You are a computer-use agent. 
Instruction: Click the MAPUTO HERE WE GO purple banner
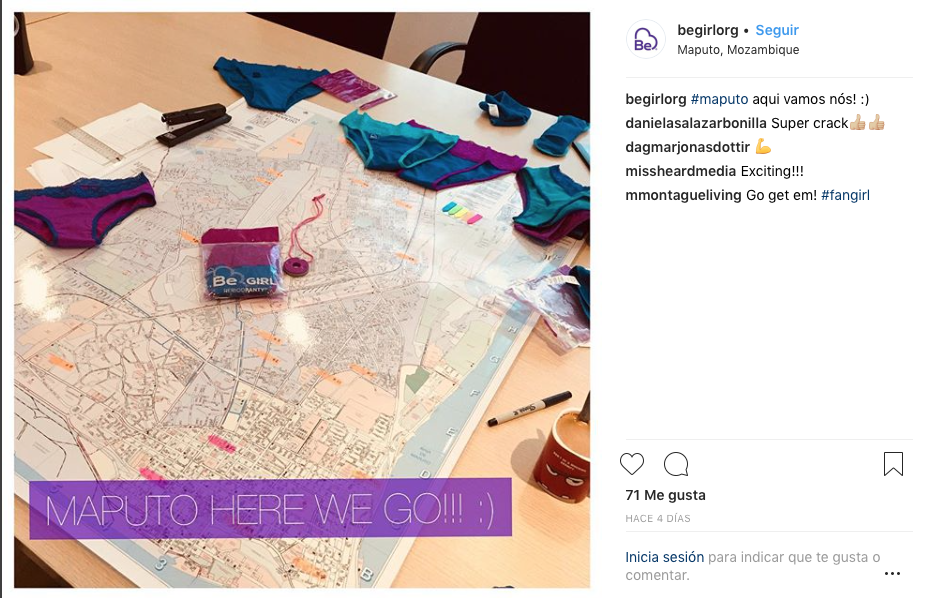click(x=270, y=508)
